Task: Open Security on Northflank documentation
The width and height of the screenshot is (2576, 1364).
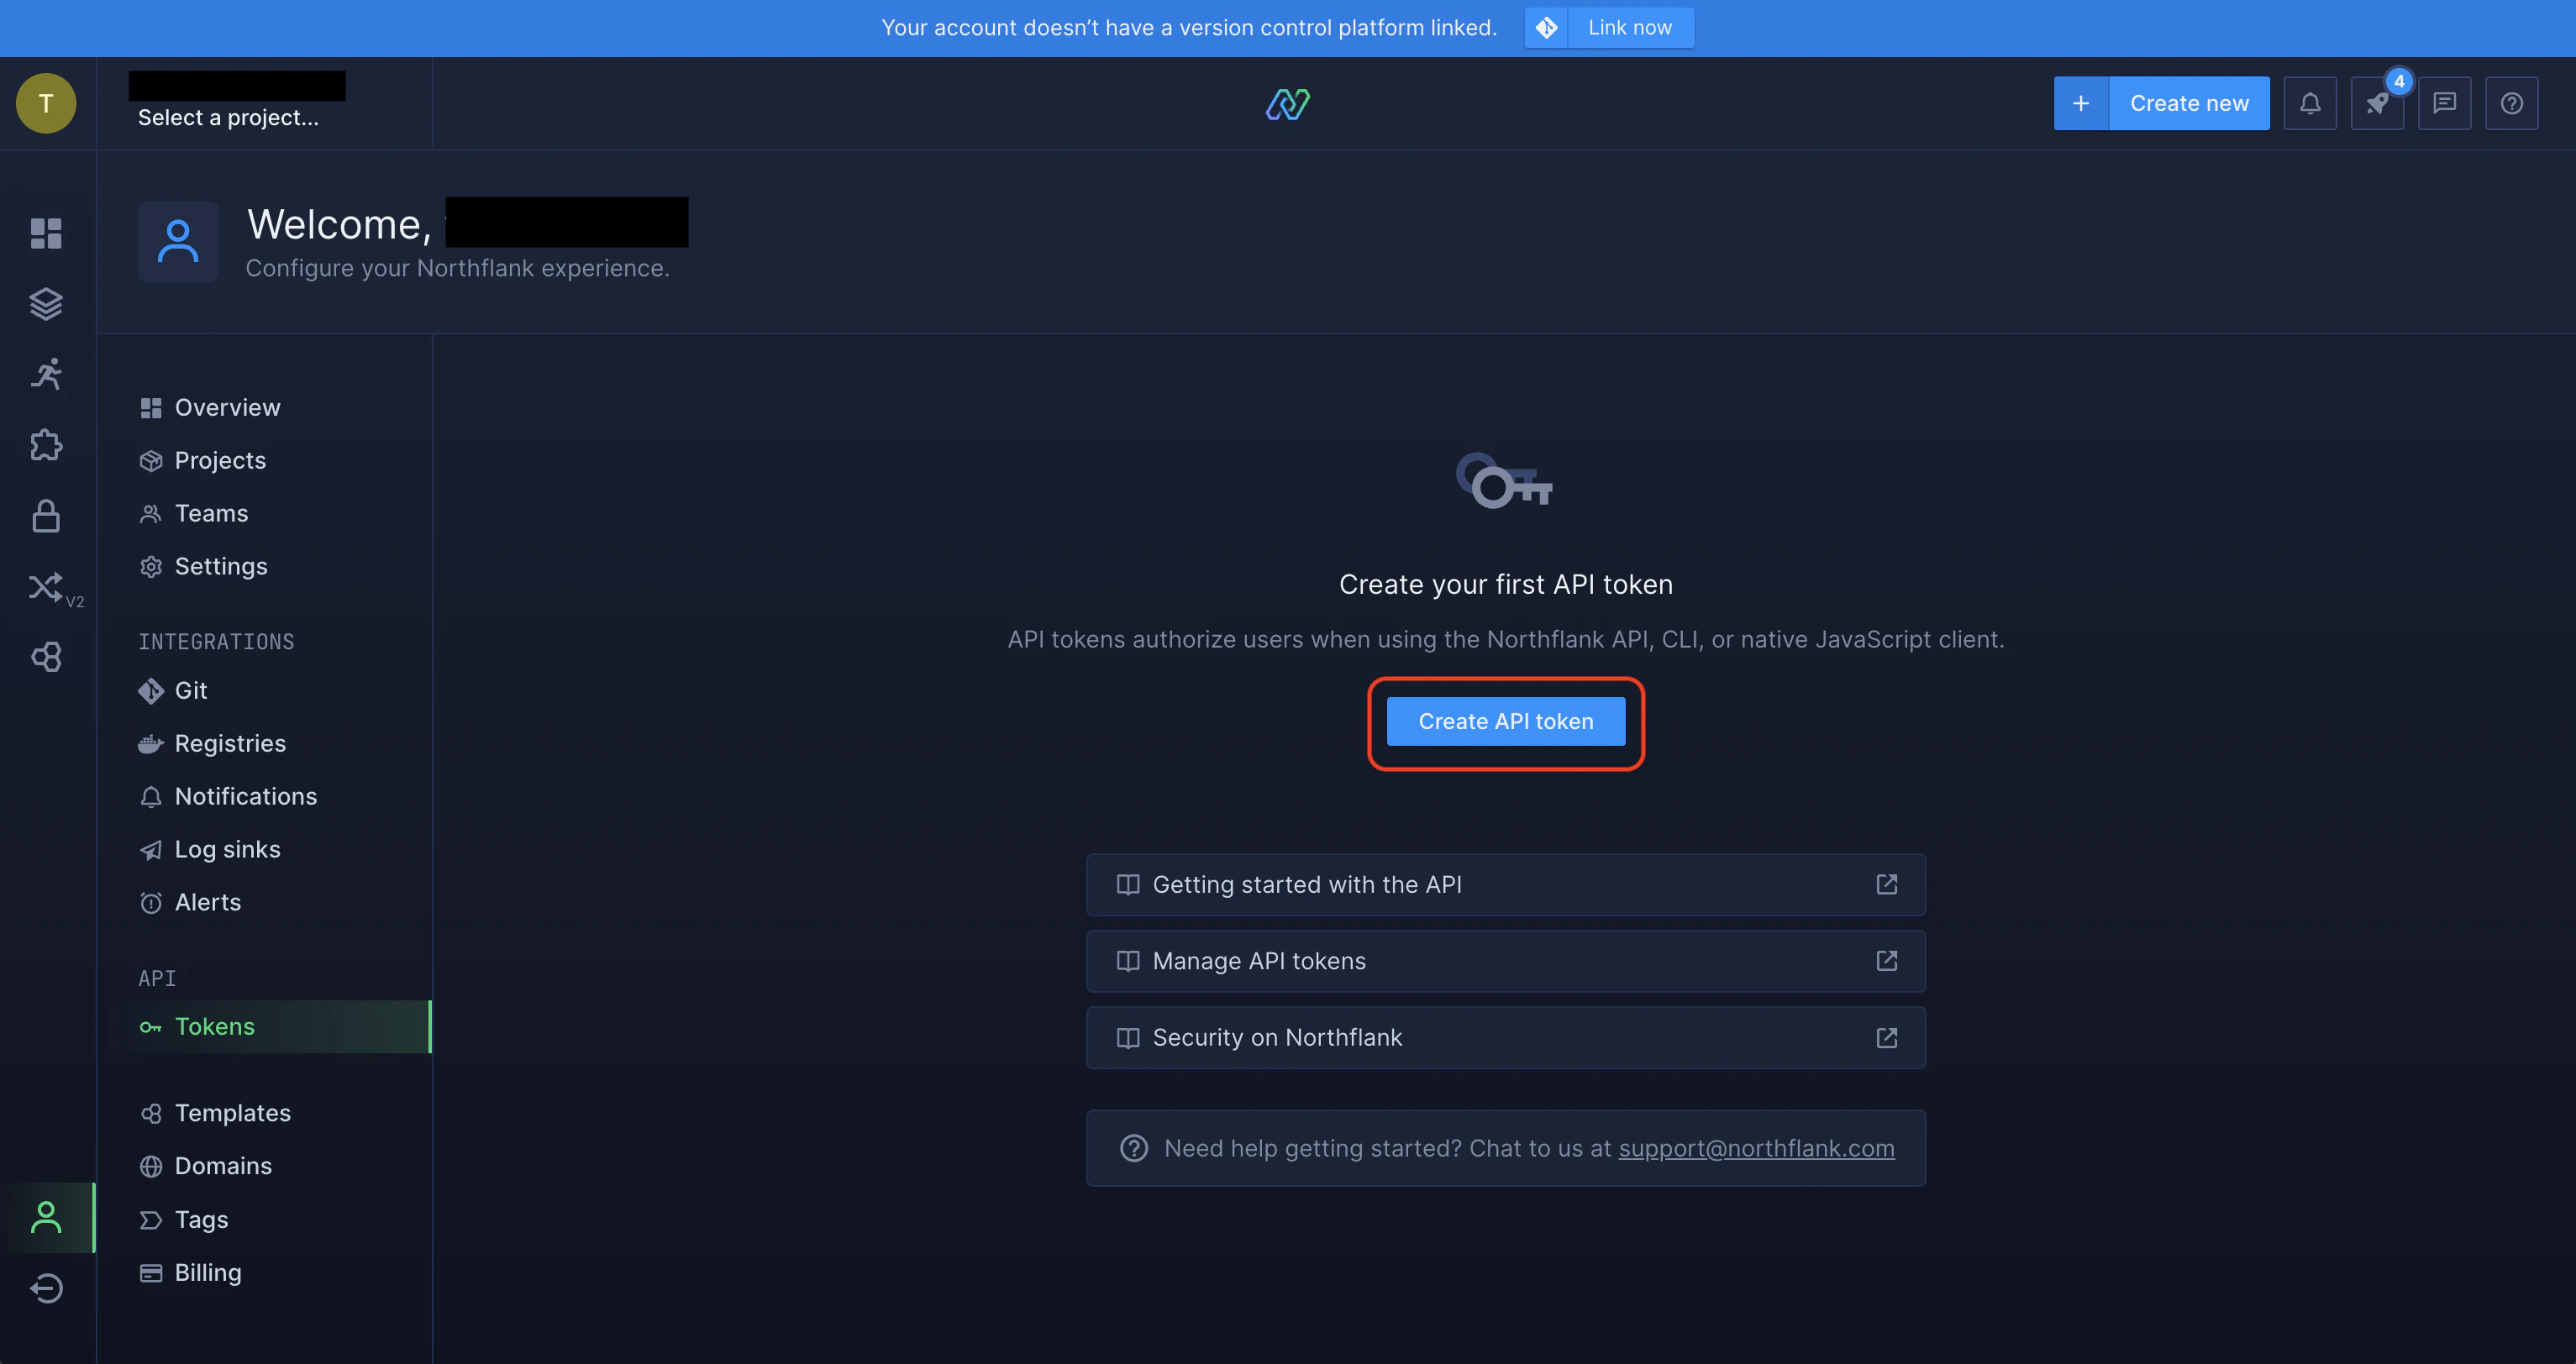Action: pyautogui.click(x=1506, y=1038)
